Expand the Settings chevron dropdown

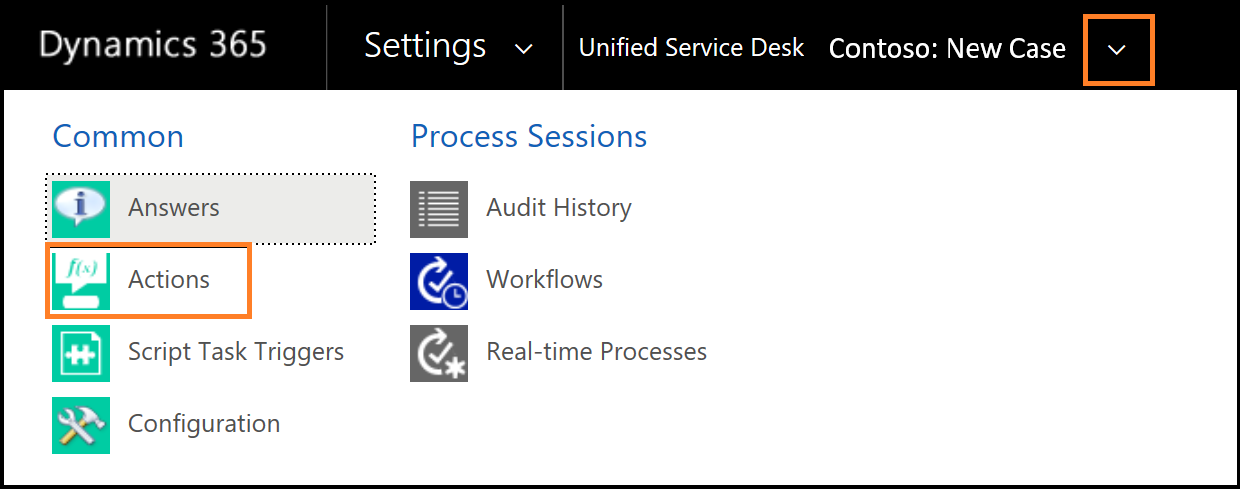coord(523,49)
